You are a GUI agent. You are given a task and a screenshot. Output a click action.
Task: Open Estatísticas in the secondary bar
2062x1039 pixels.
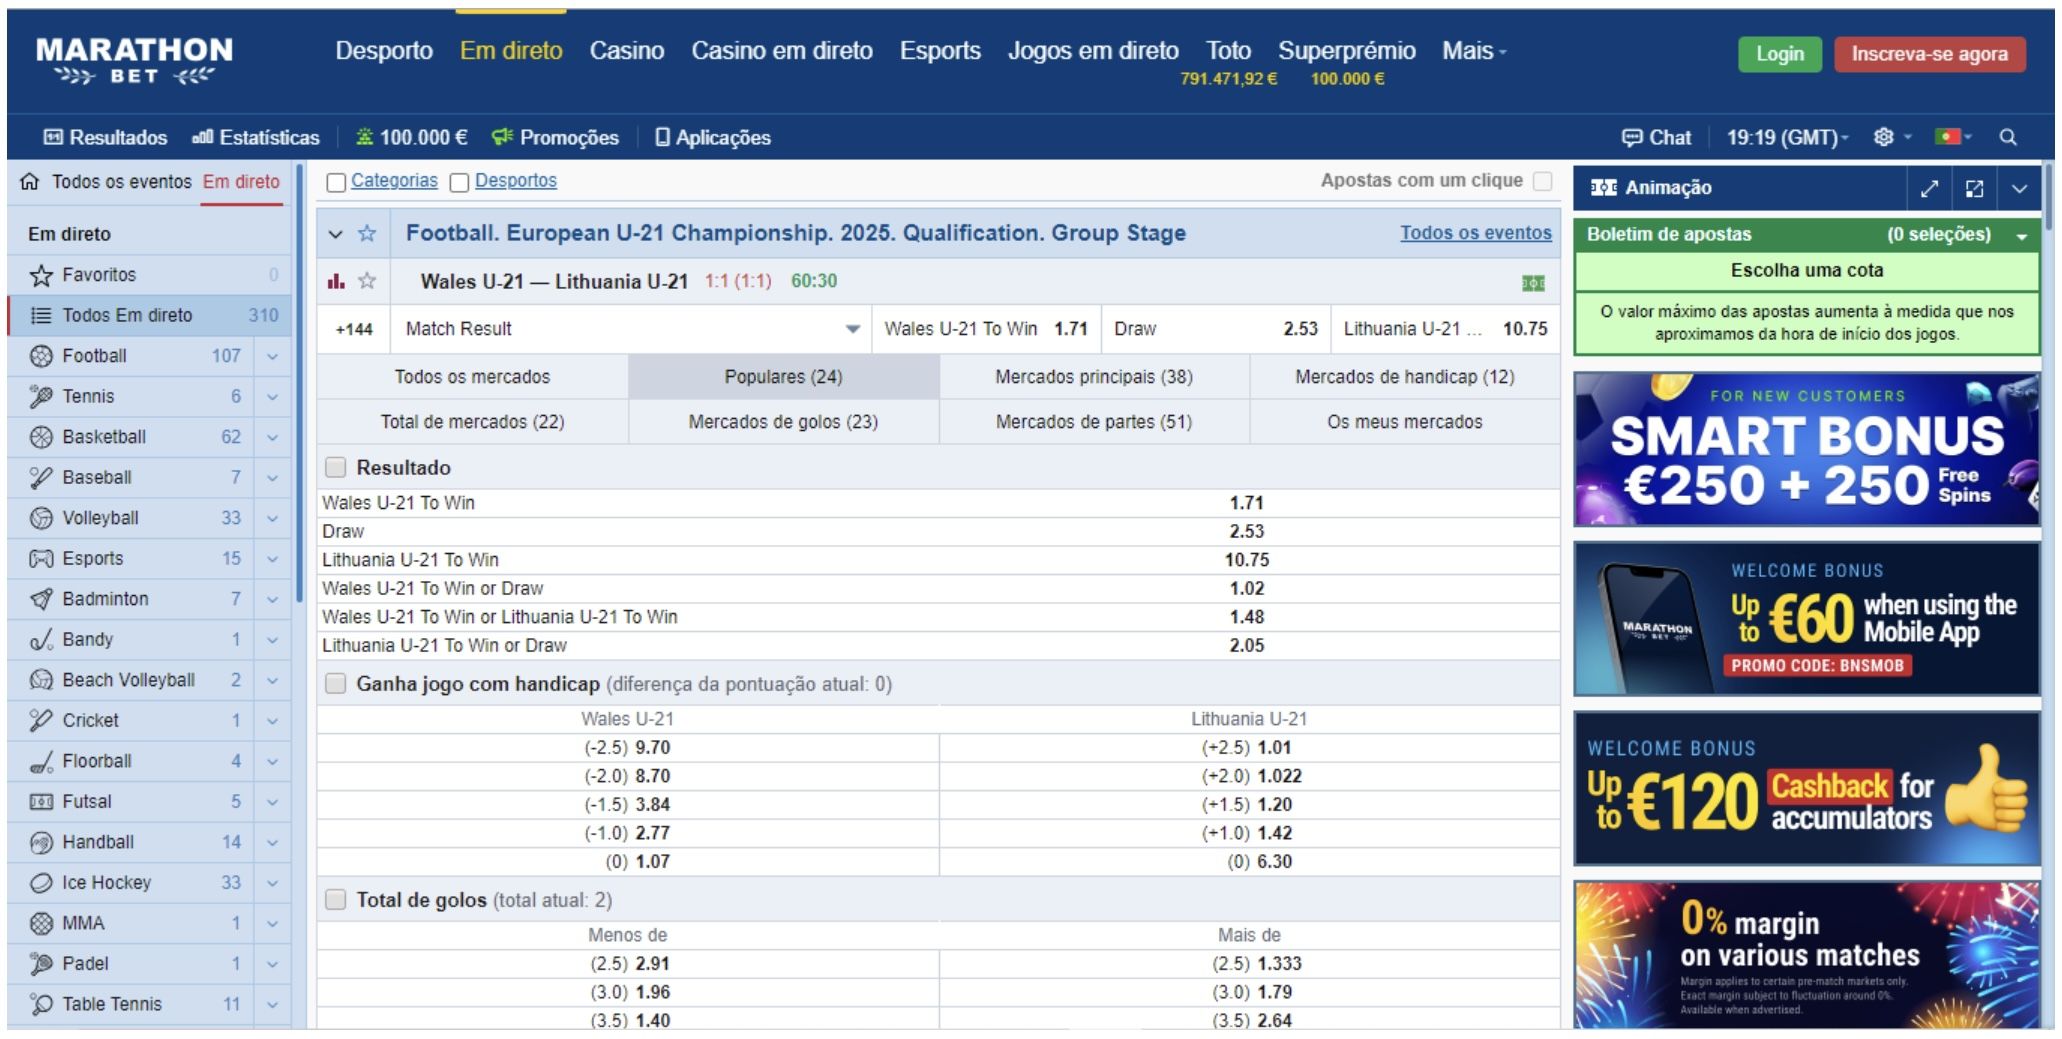pos(256,137)
